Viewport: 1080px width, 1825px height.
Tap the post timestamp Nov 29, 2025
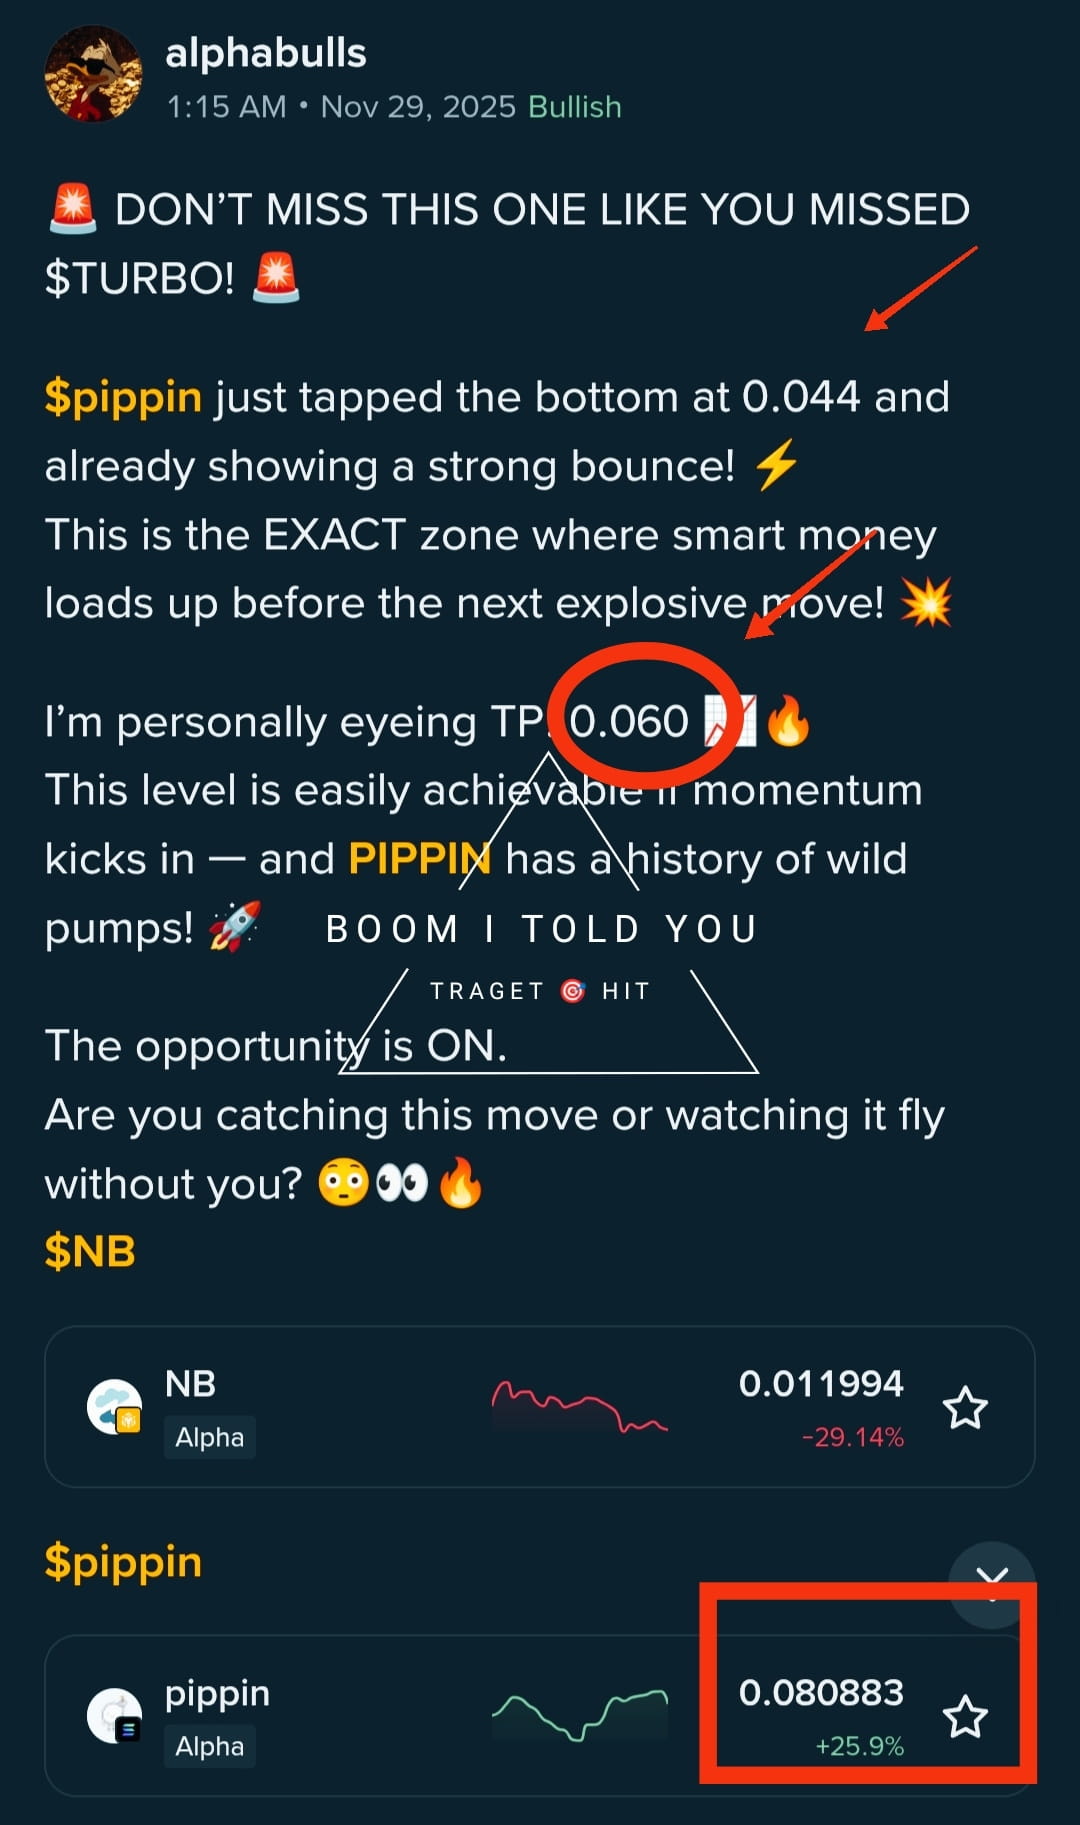pos(417,107)
